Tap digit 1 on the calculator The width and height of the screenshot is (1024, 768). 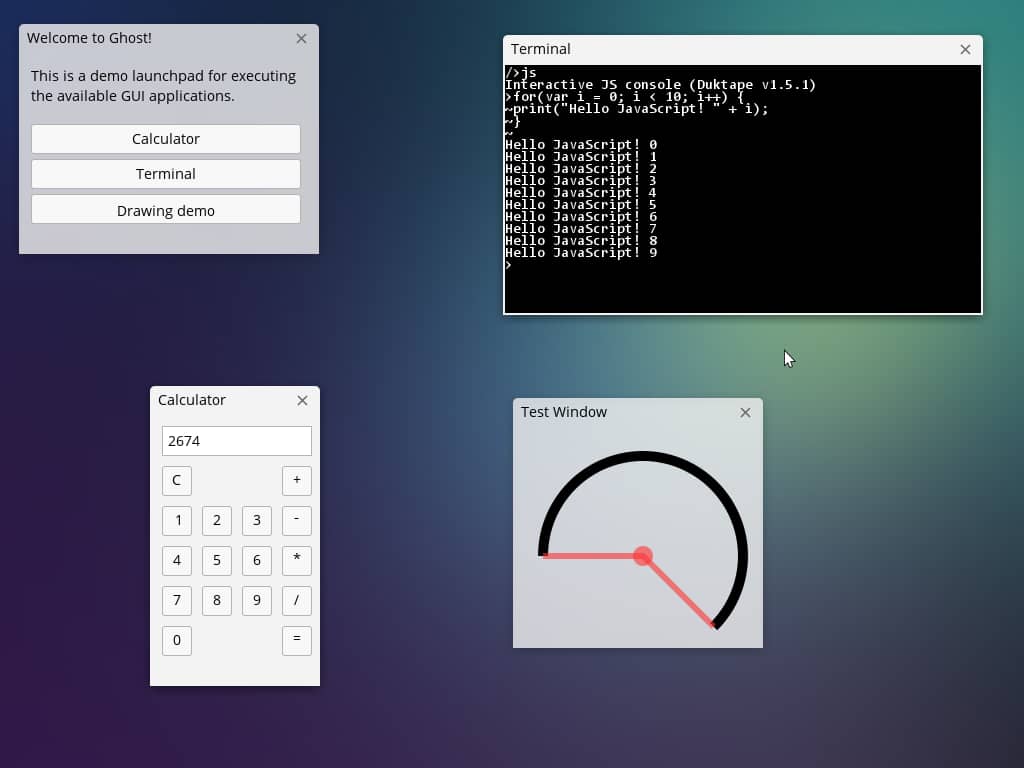[177, 520]
